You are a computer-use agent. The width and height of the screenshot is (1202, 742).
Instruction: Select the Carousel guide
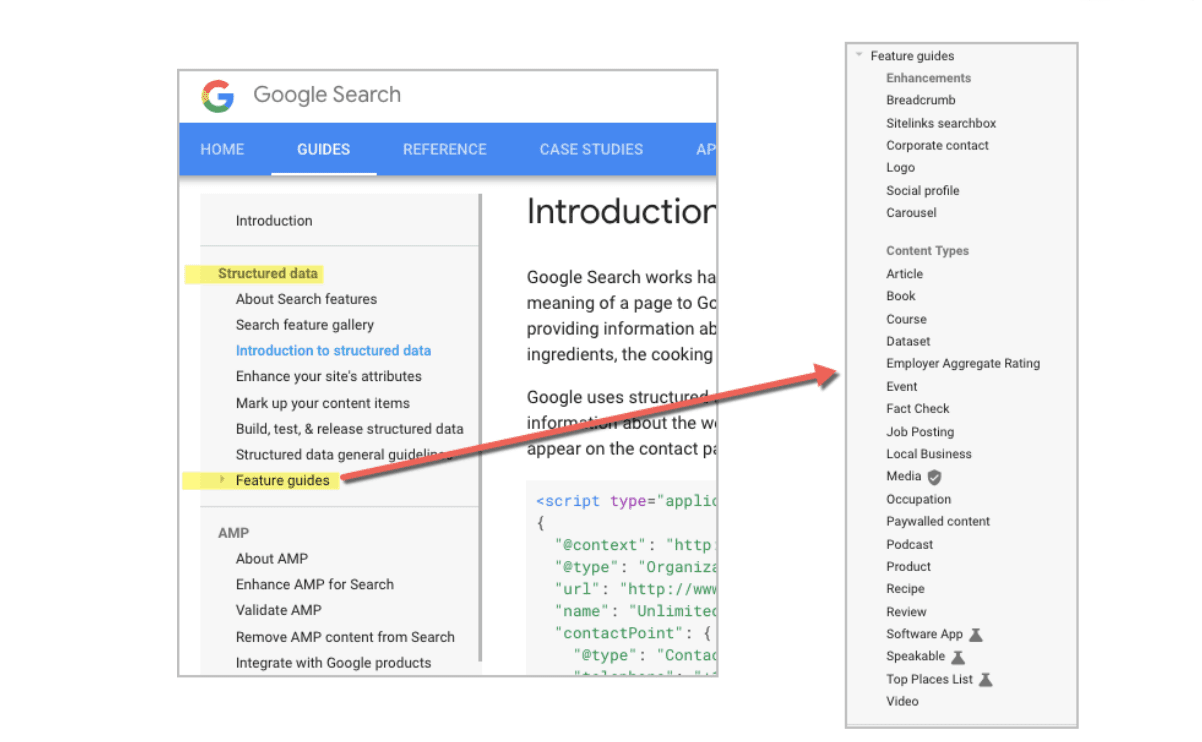pos(911,212)
